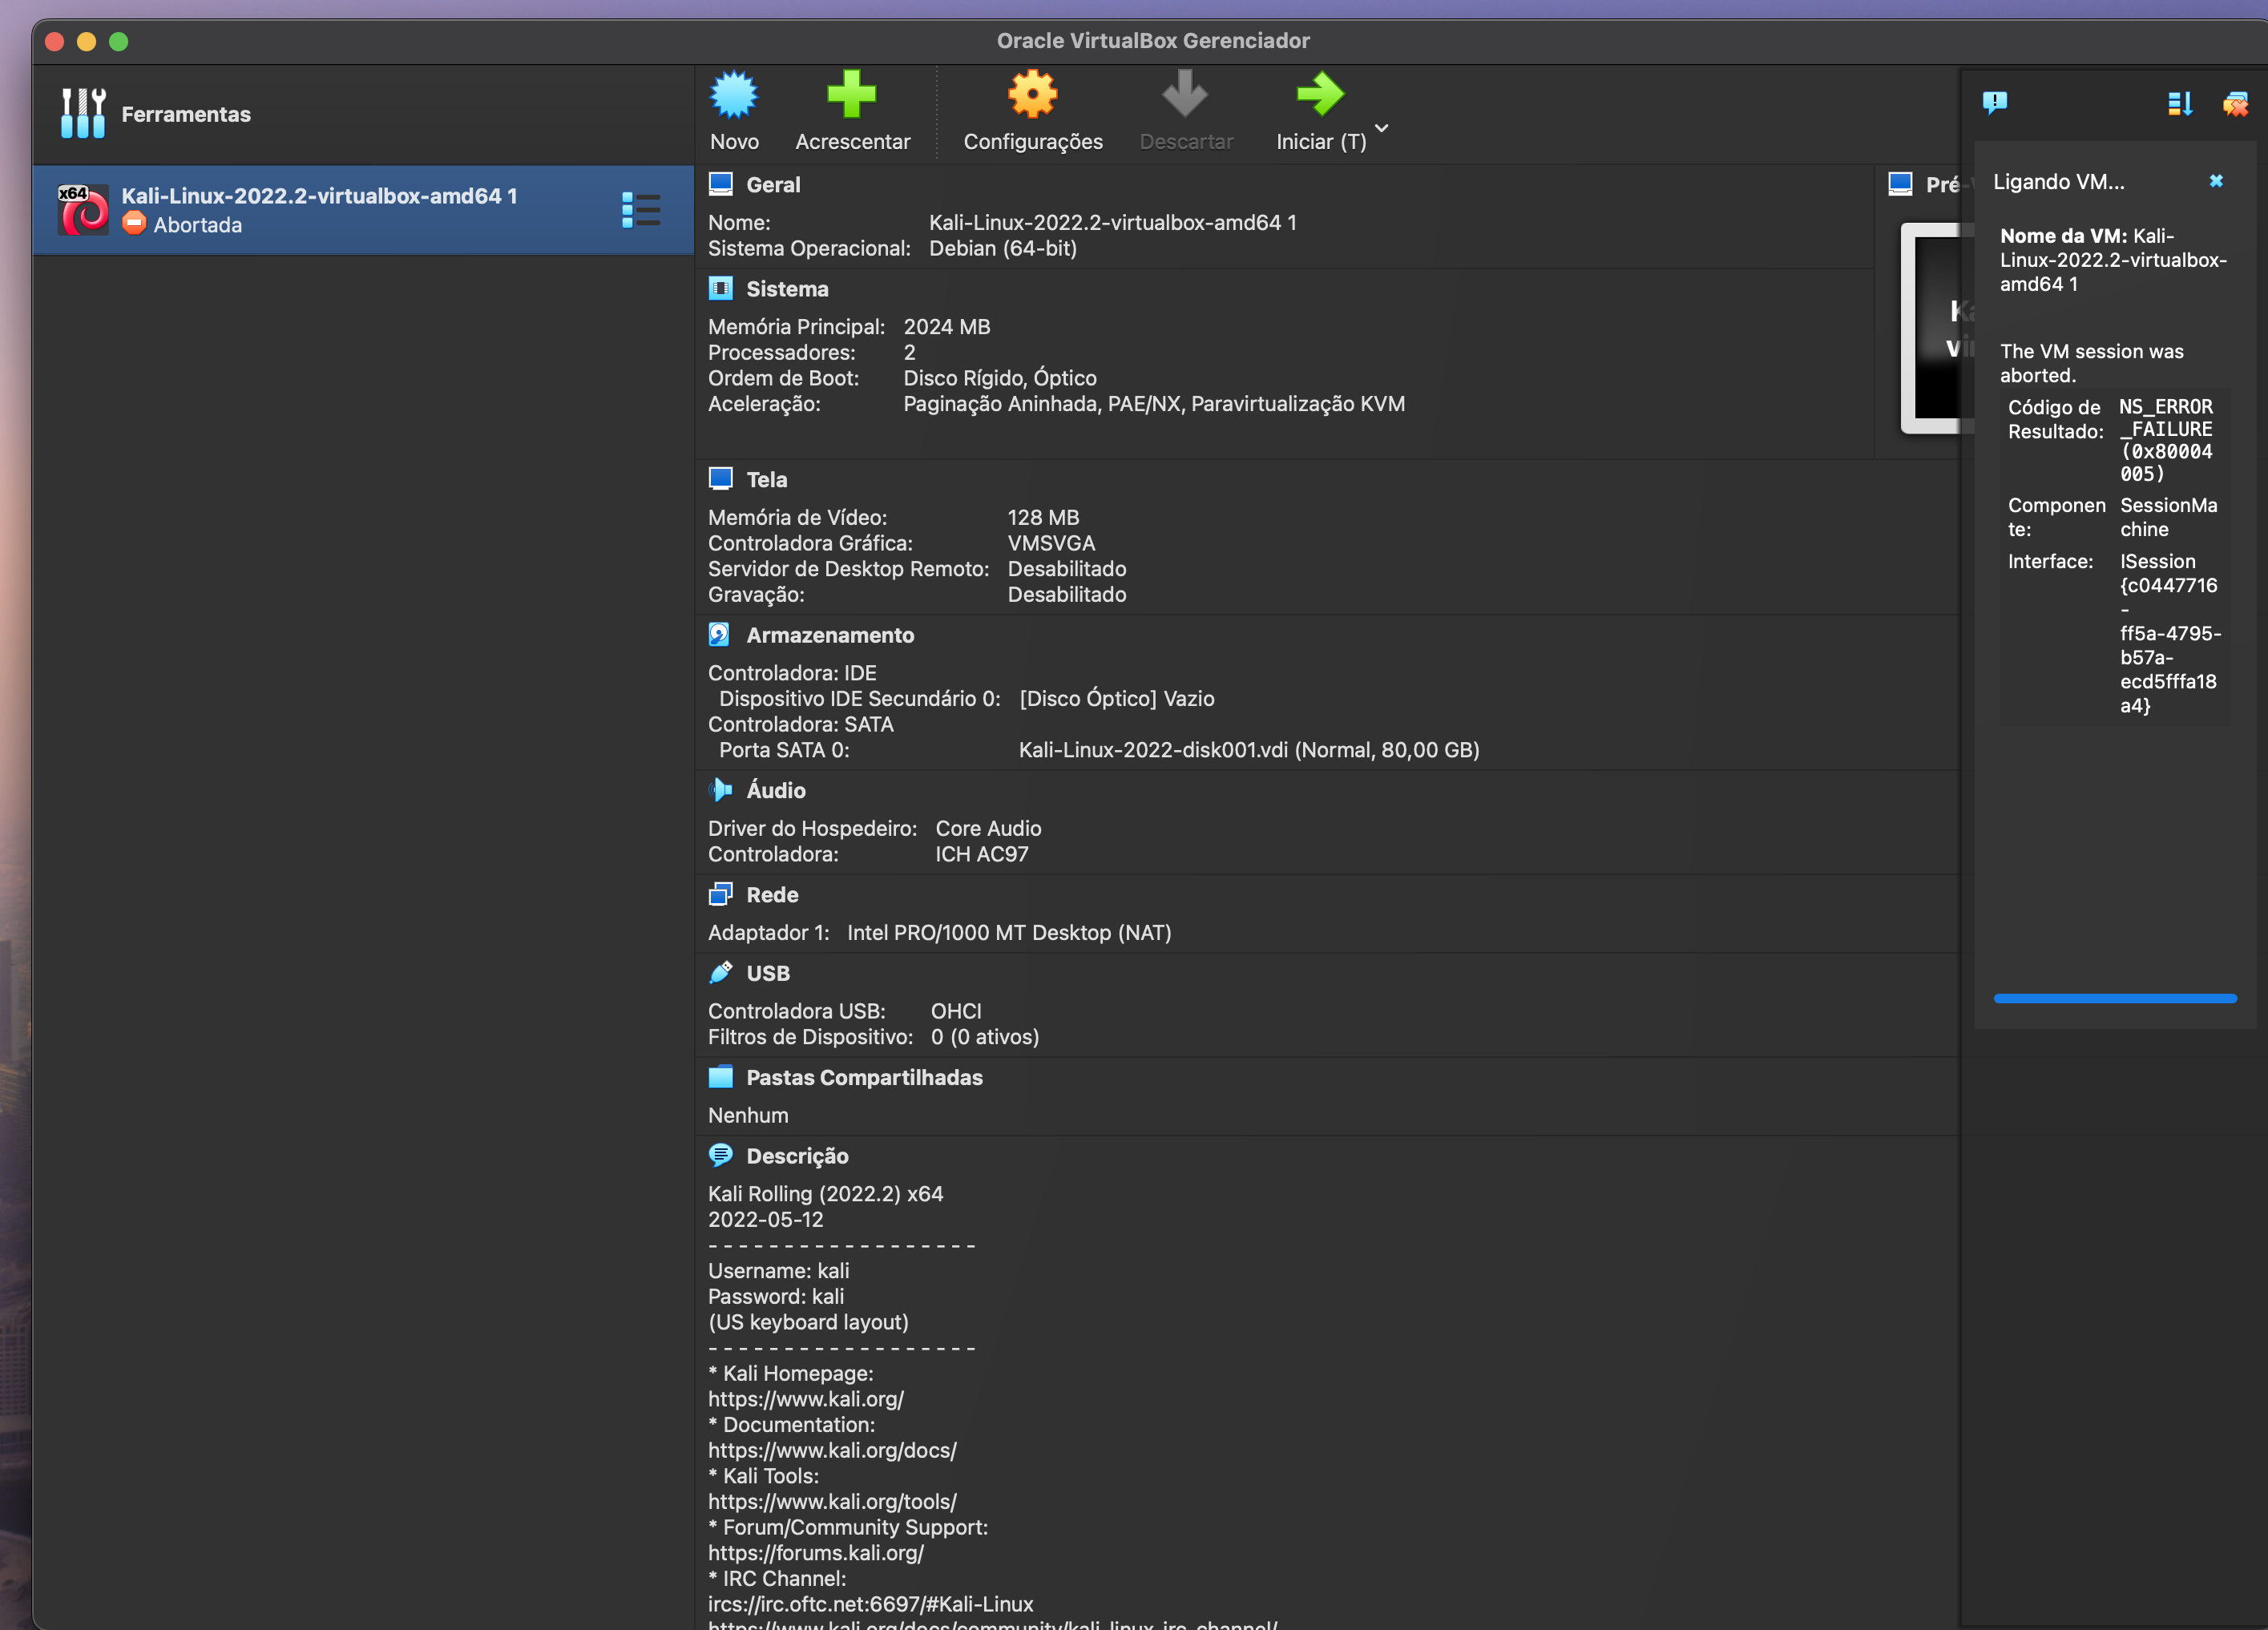Click the Ordem de Boot value
Screen dimensions: 2268x1630
(1000, 378)
